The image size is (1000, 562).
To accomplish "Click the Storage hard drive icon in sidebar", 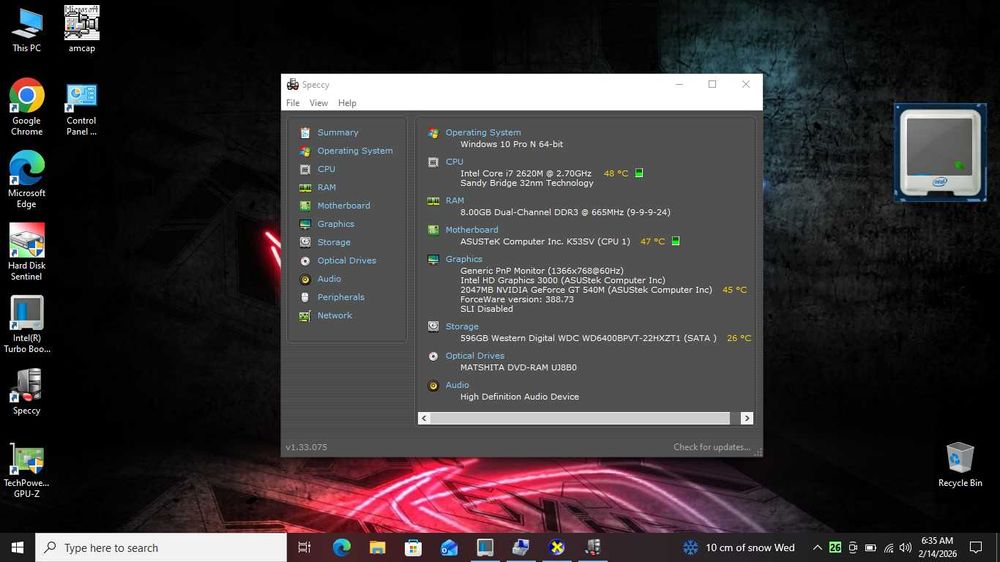I will coord(305,242).
